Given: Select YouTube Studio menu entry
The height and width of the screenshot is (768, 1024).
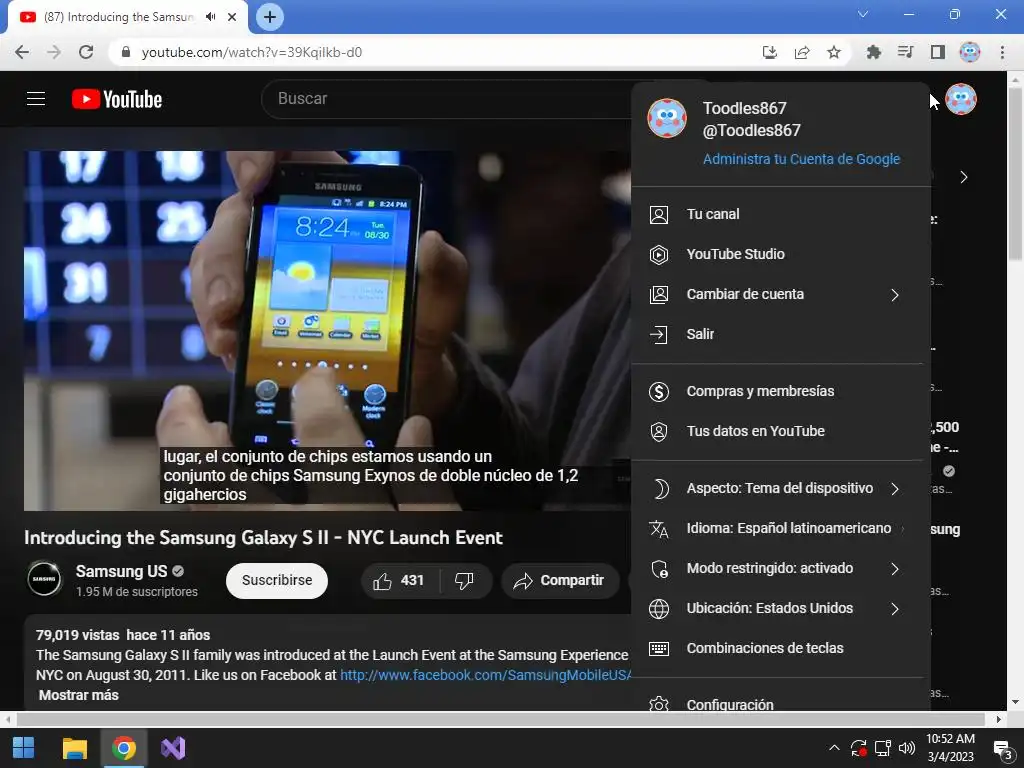Looking at the screenshot, I should (780, 254).
